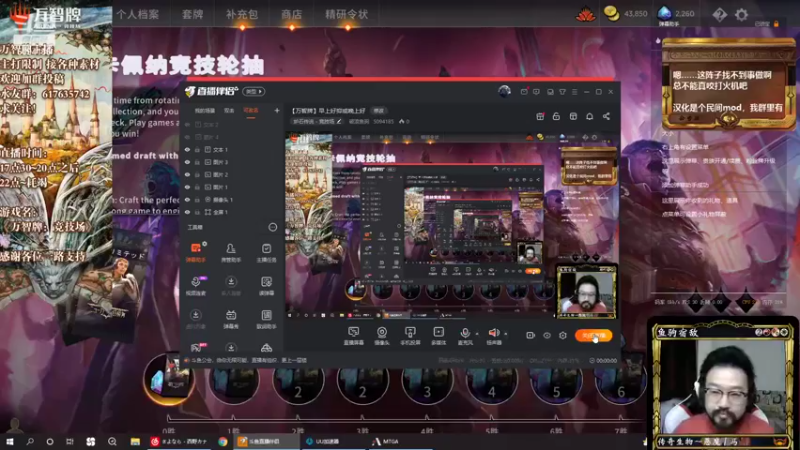Open stream settings gear beside orange button

pos(563,335)
